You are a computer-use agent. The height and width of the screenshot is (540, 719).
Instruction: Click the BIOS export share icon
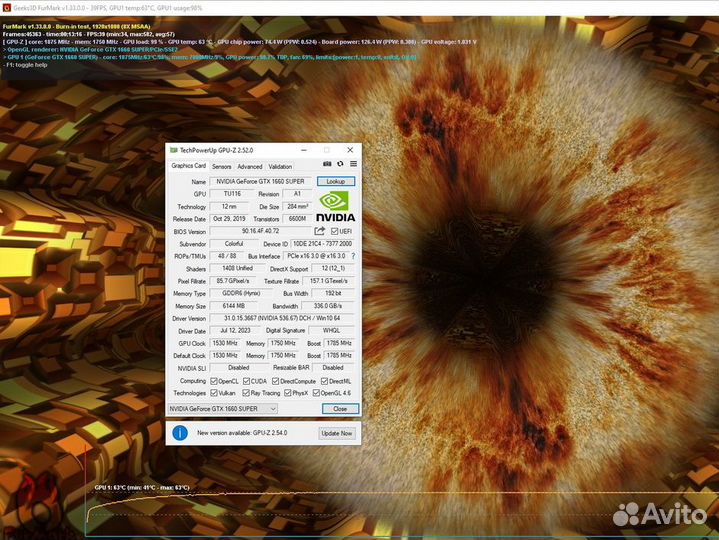click(319, 231)
